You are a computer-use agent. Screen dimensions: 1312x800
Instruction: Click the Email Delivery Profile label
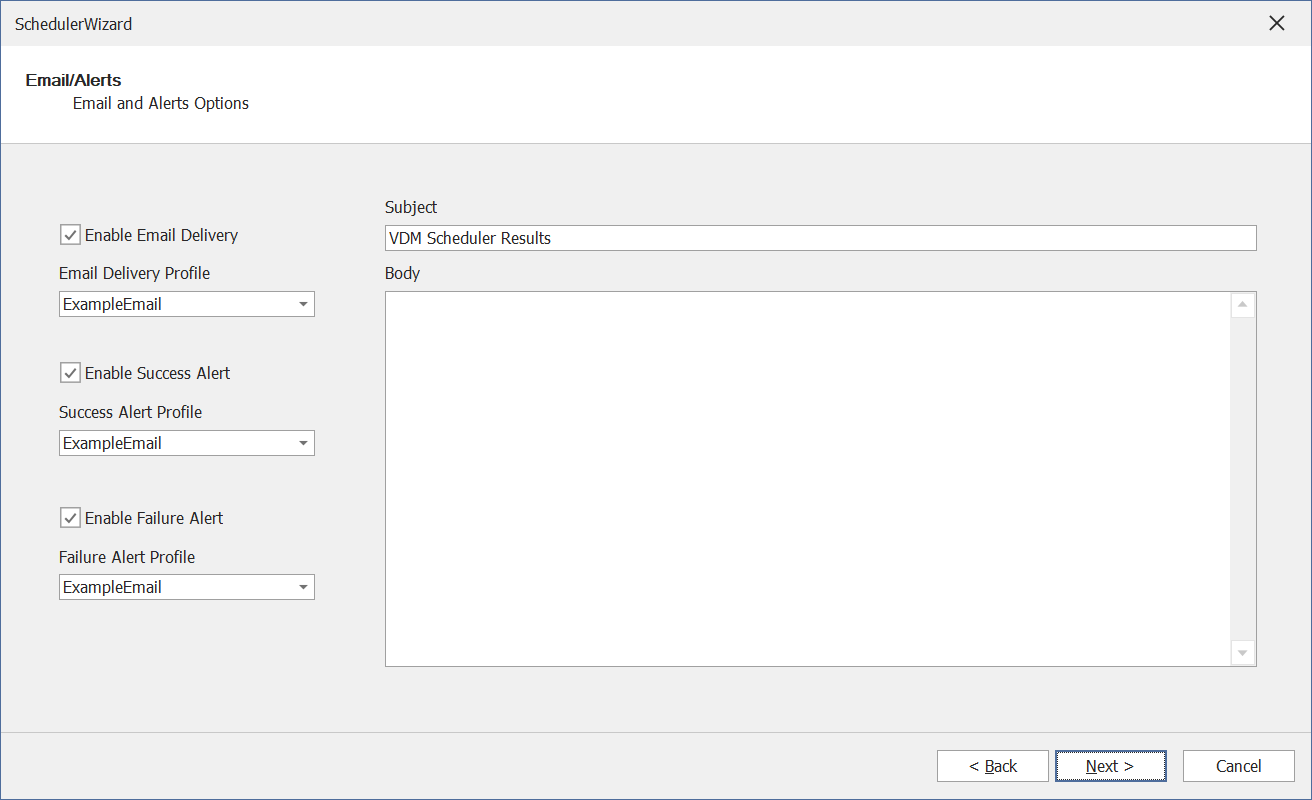(135, 272)
